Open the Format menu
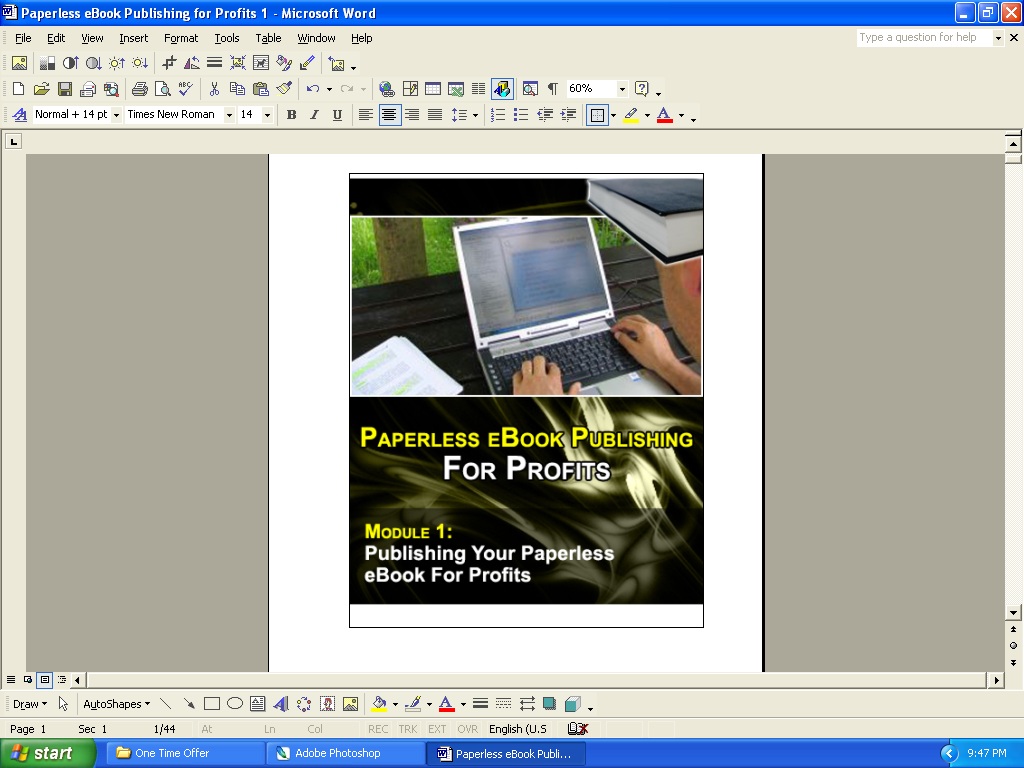This screenshot has height=768, width=1024. pyautogui.click(x=181, y=38)
